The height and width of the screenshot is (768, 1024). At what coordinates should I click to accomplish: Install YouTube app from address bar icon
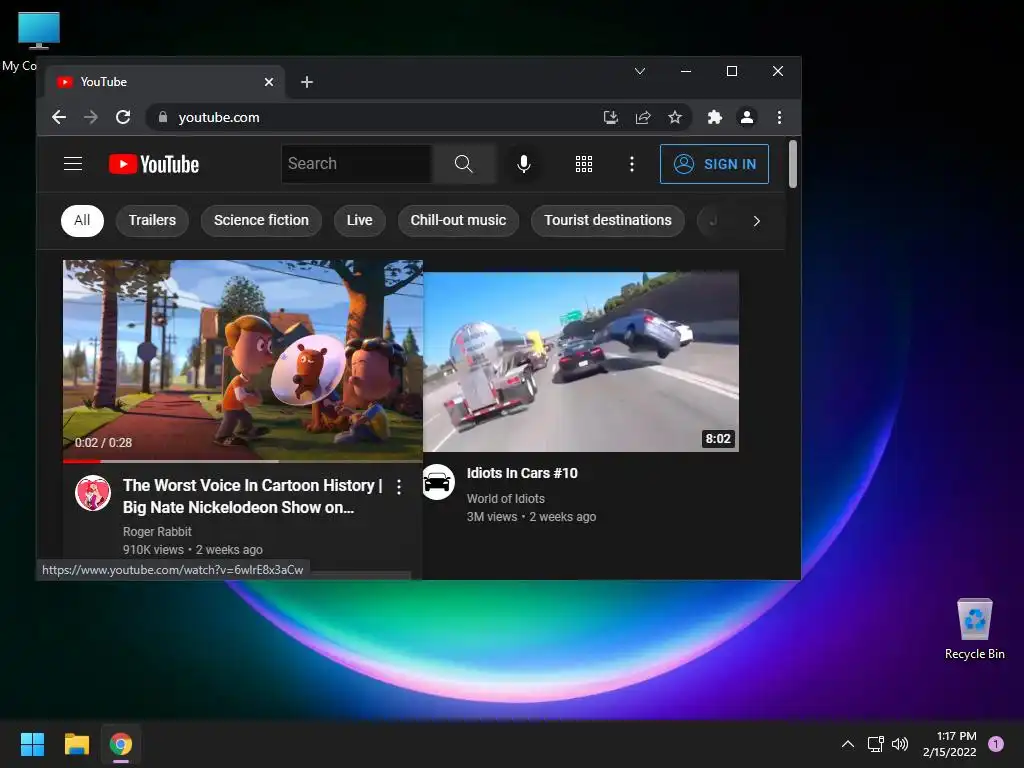pos(611,118)
